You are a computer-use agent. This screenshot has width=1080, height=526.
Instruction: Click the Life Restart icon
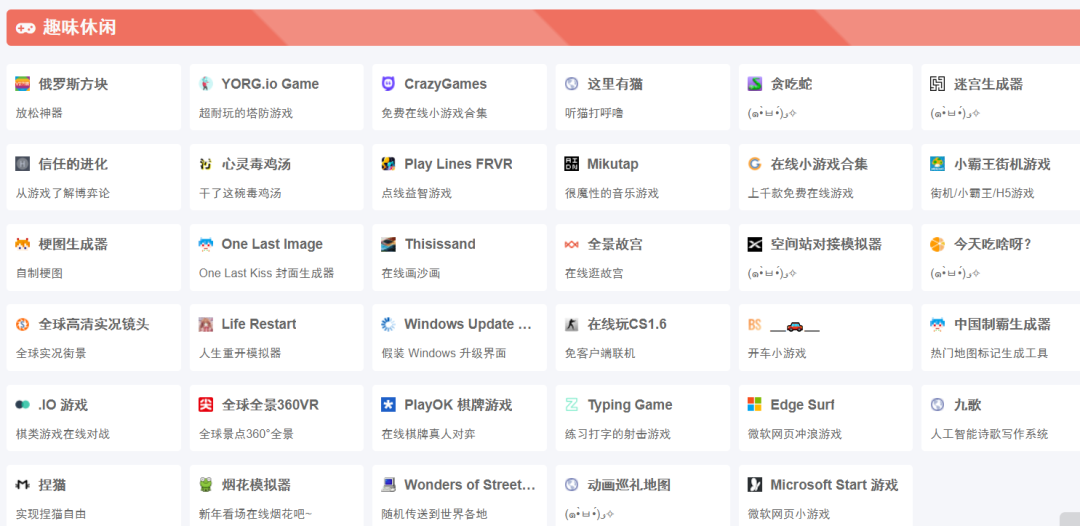pos(205,324)
